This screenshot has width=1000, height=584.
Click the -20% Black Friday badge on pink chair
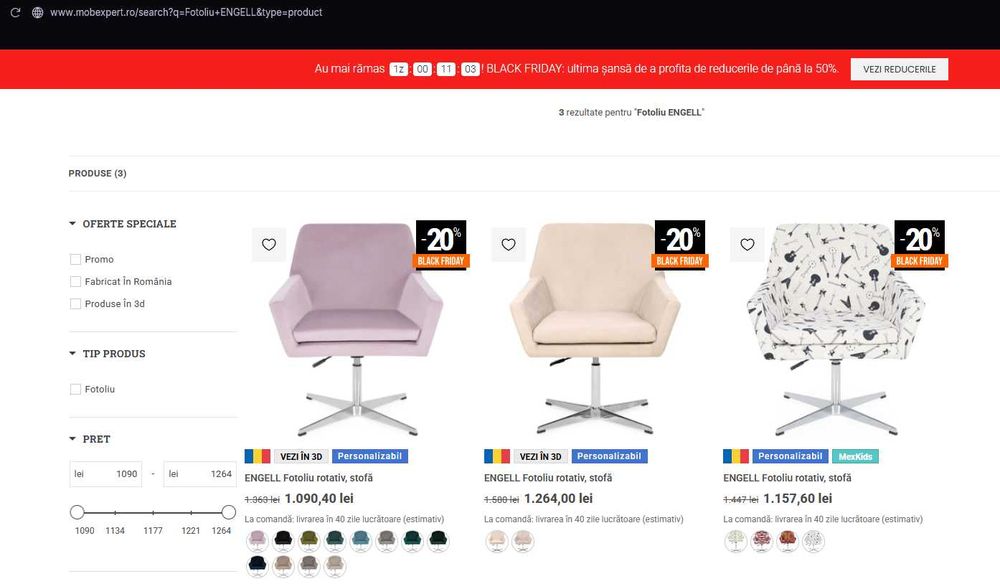(x=443, y=244)
